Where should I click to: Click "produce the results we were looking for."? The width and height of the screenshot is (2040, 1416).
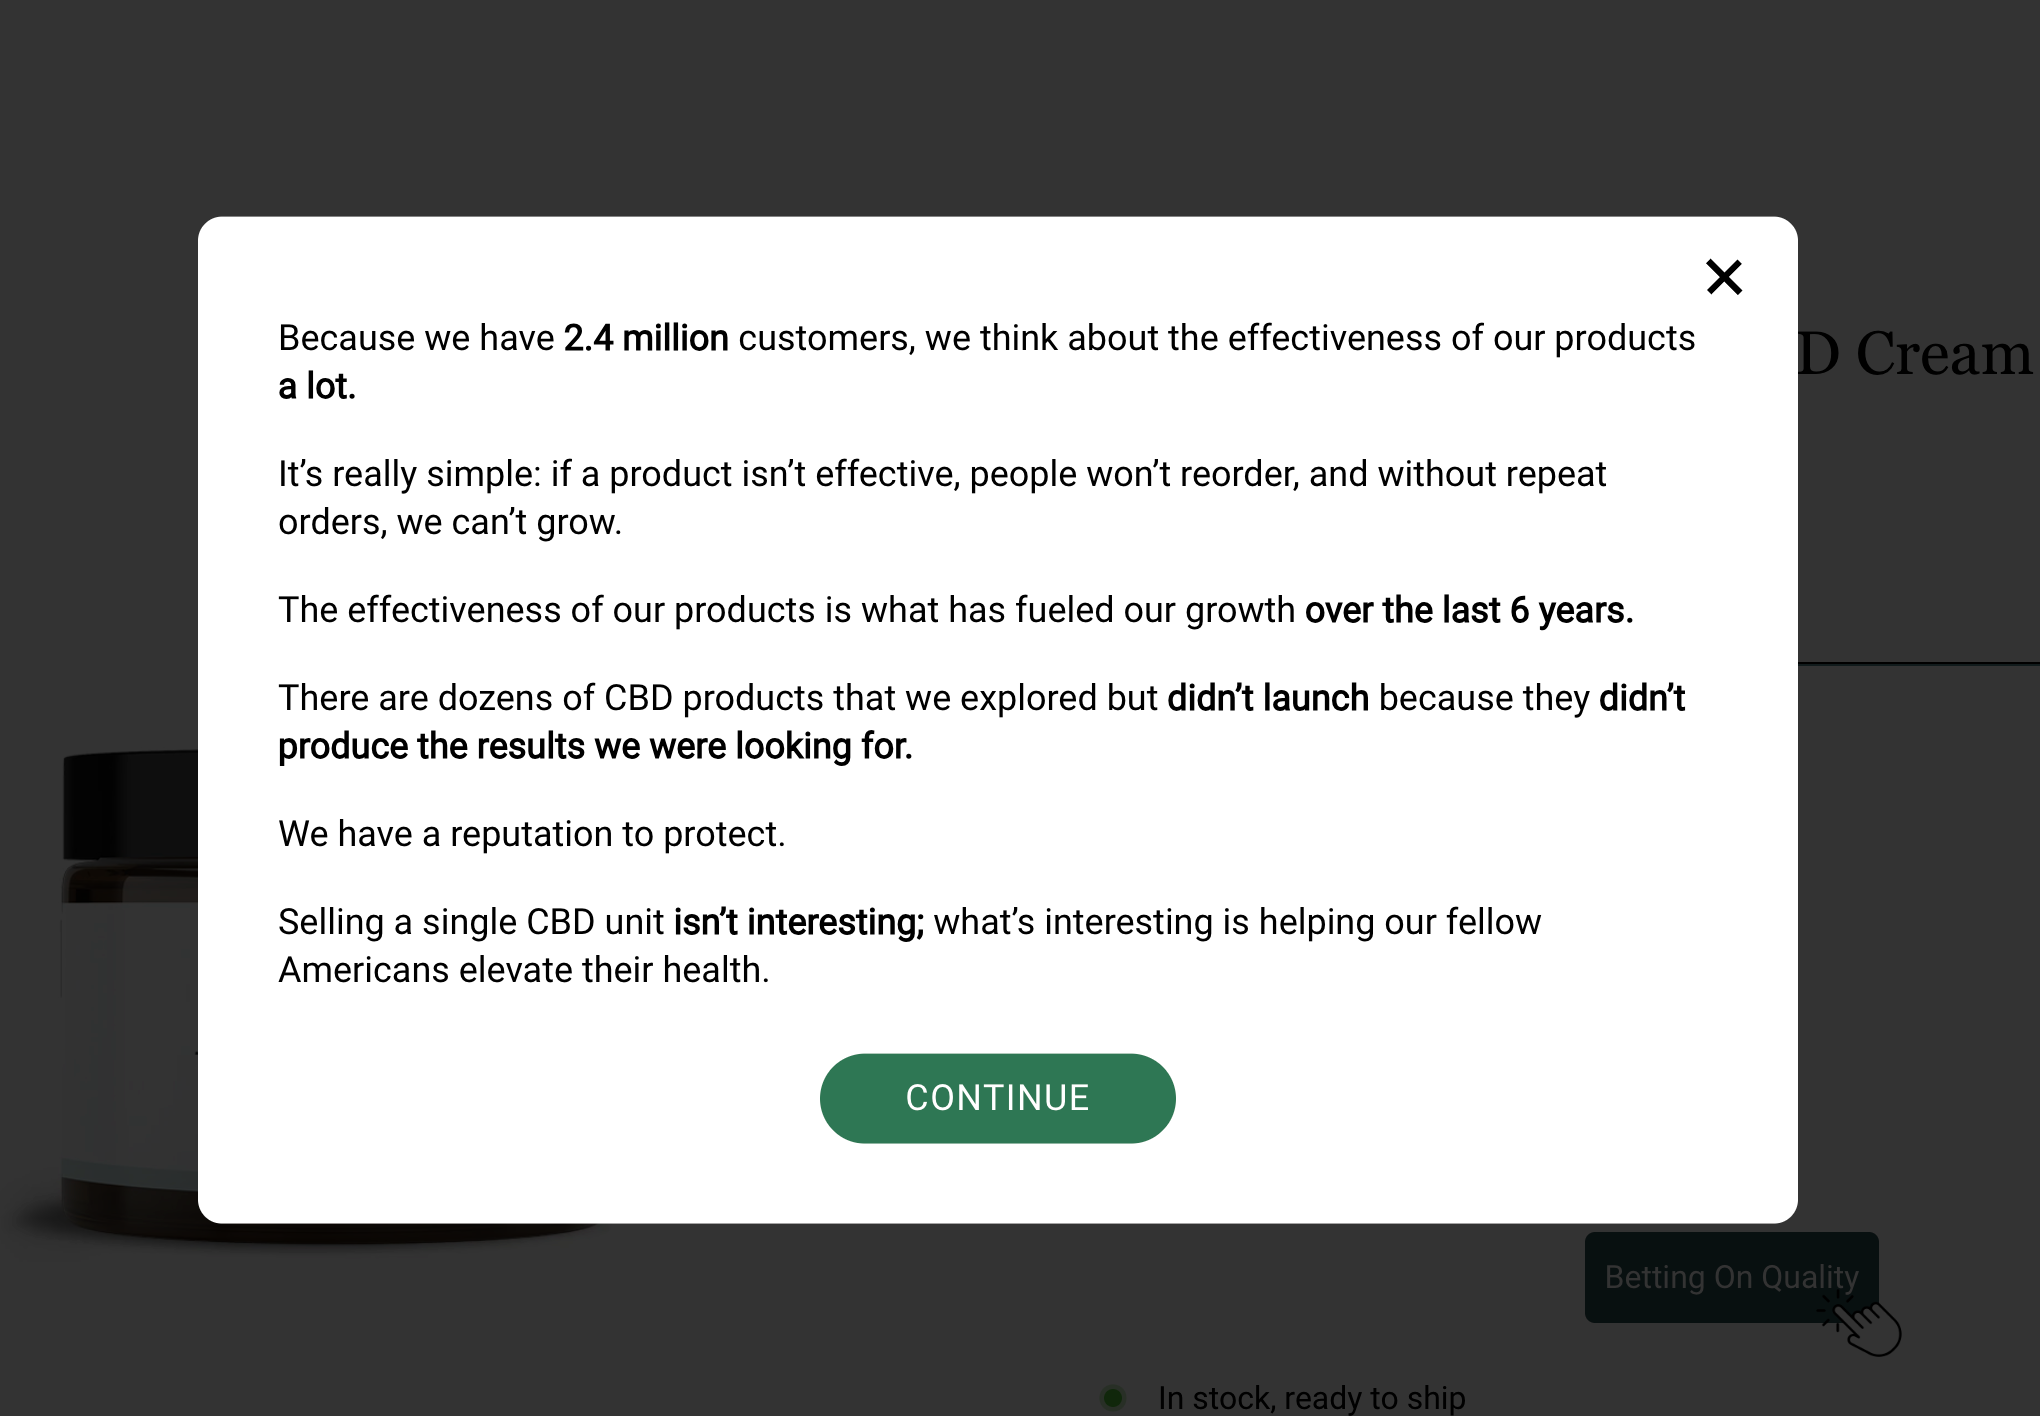595,746
